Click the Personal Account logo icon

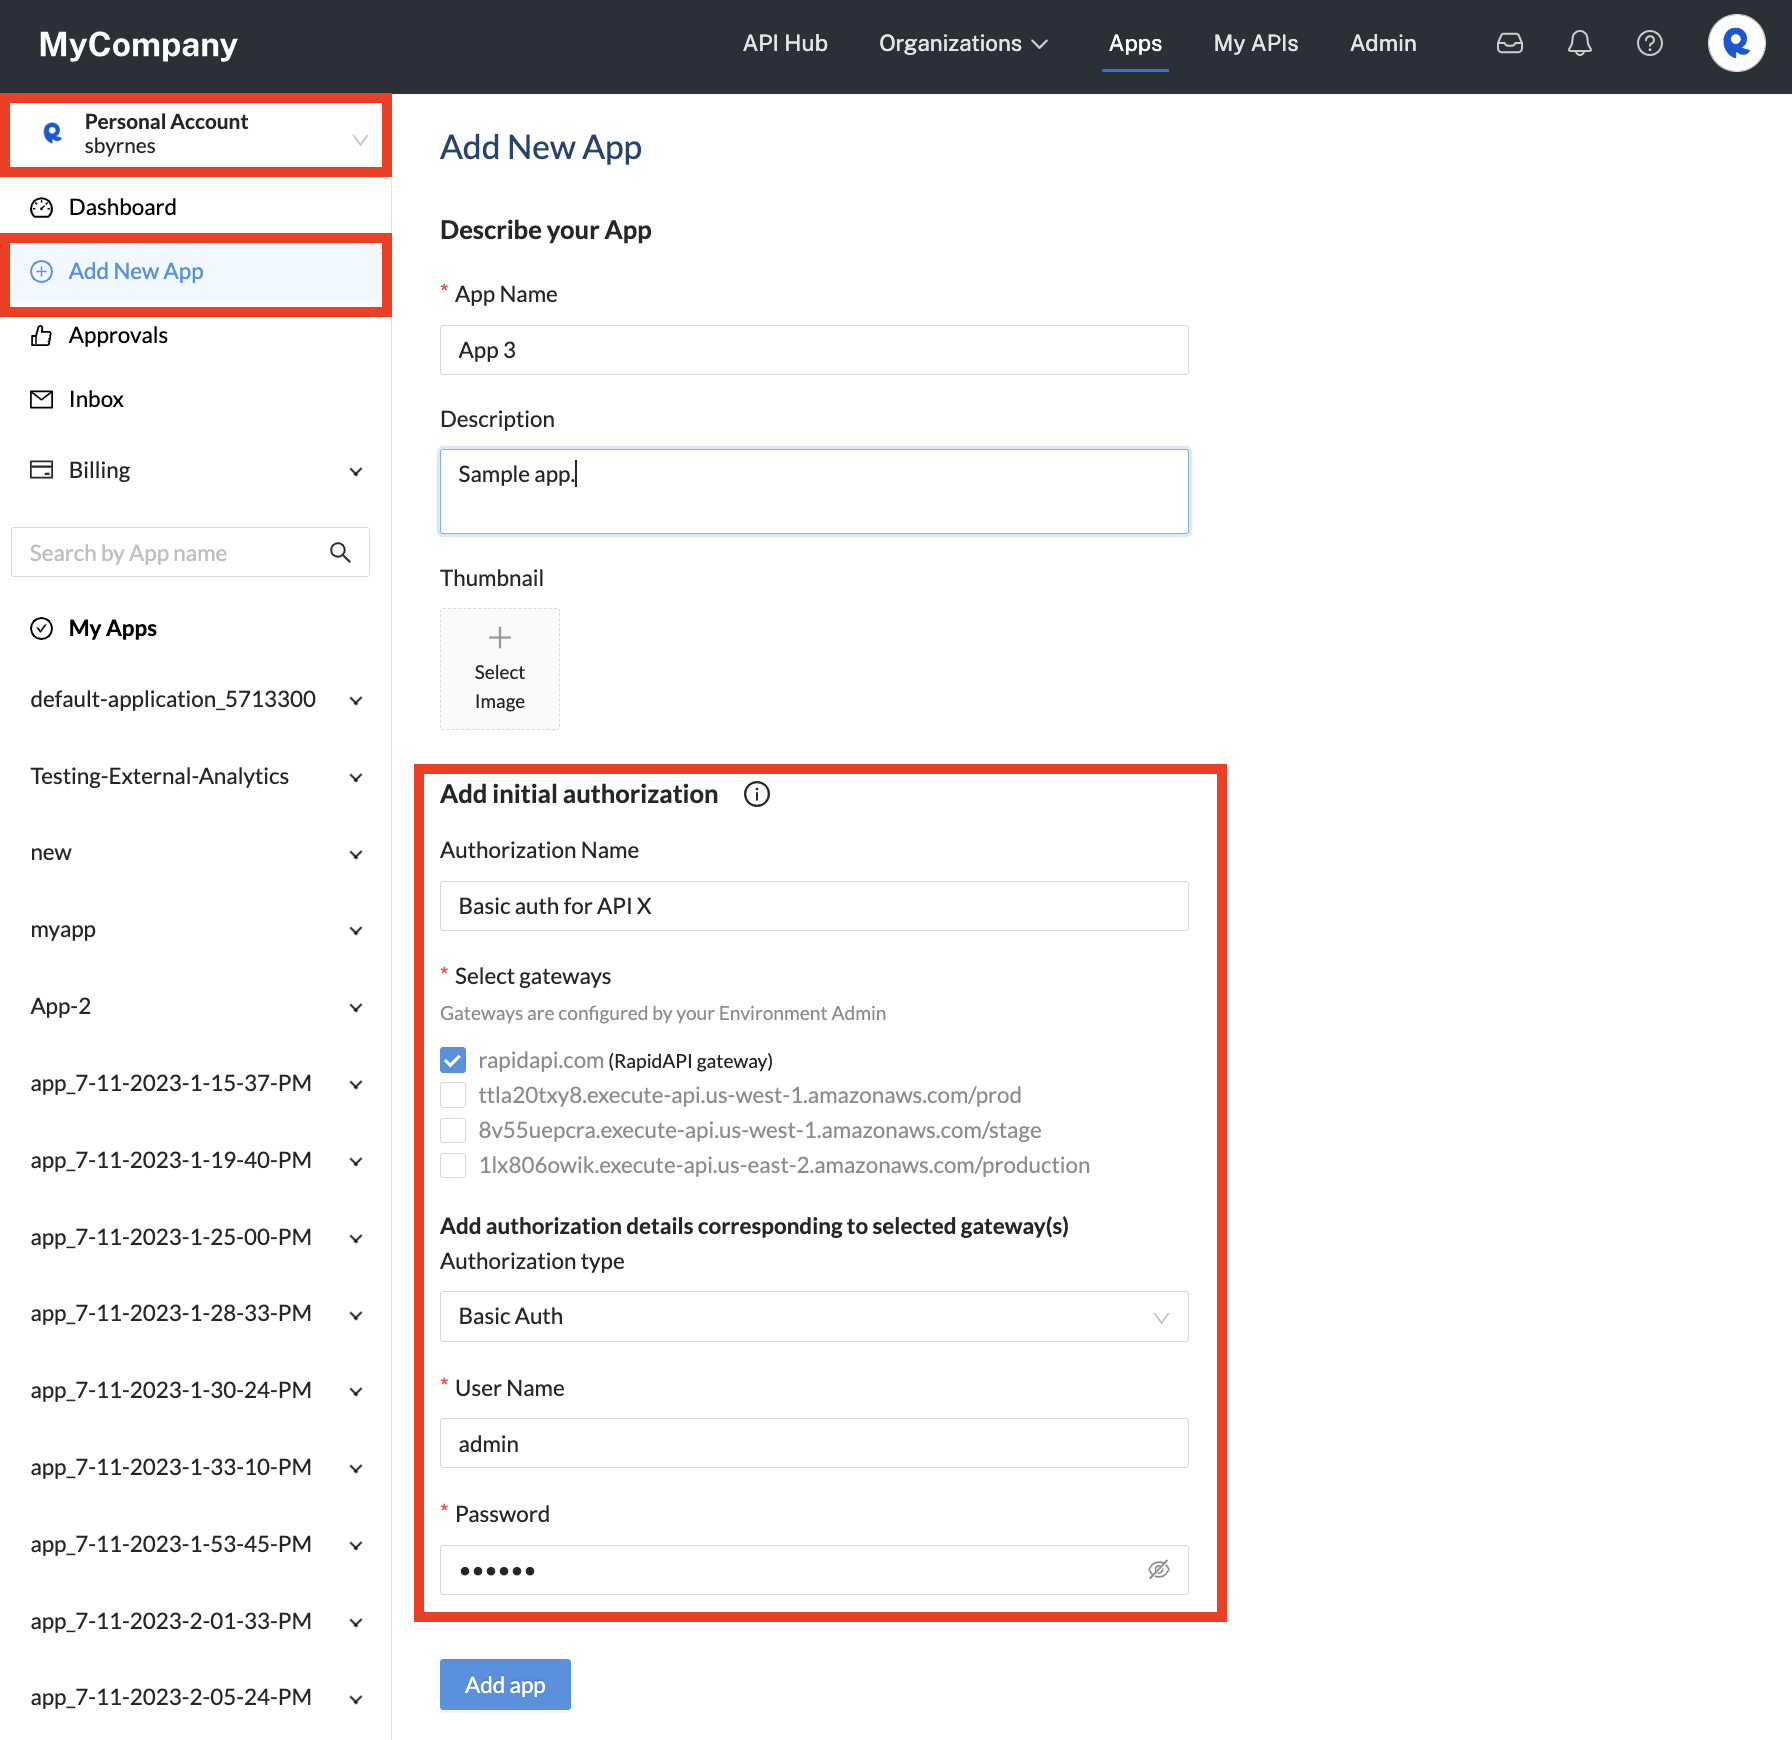(x=52, y=133)
